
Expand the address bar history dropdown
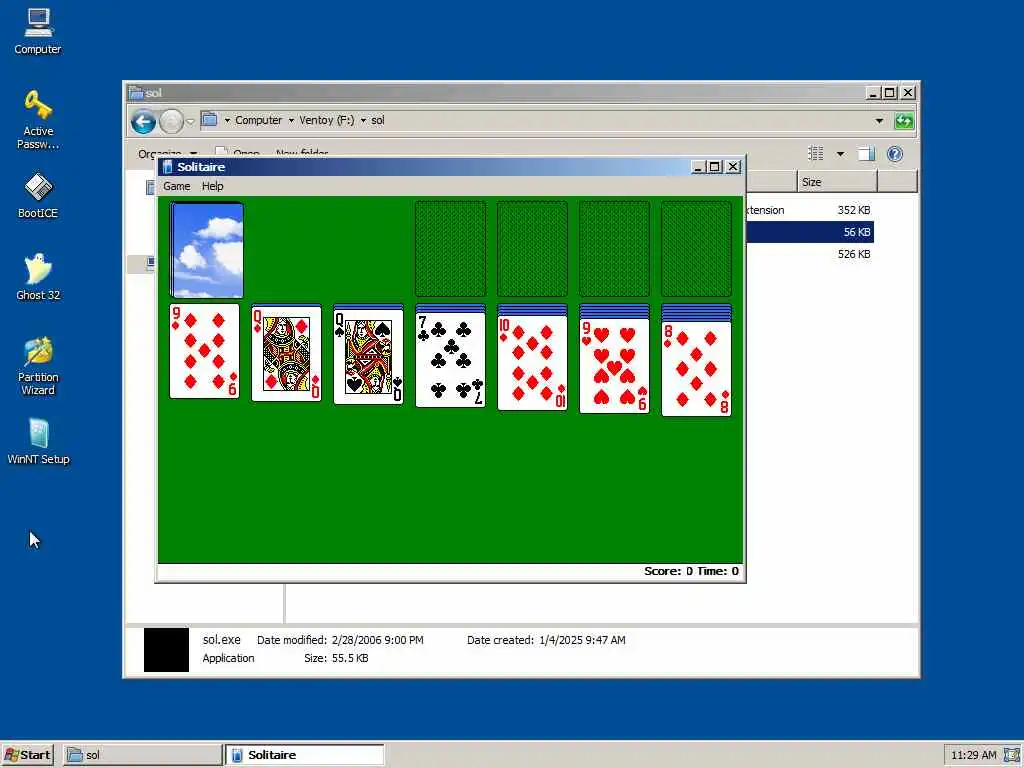point(879,121)
